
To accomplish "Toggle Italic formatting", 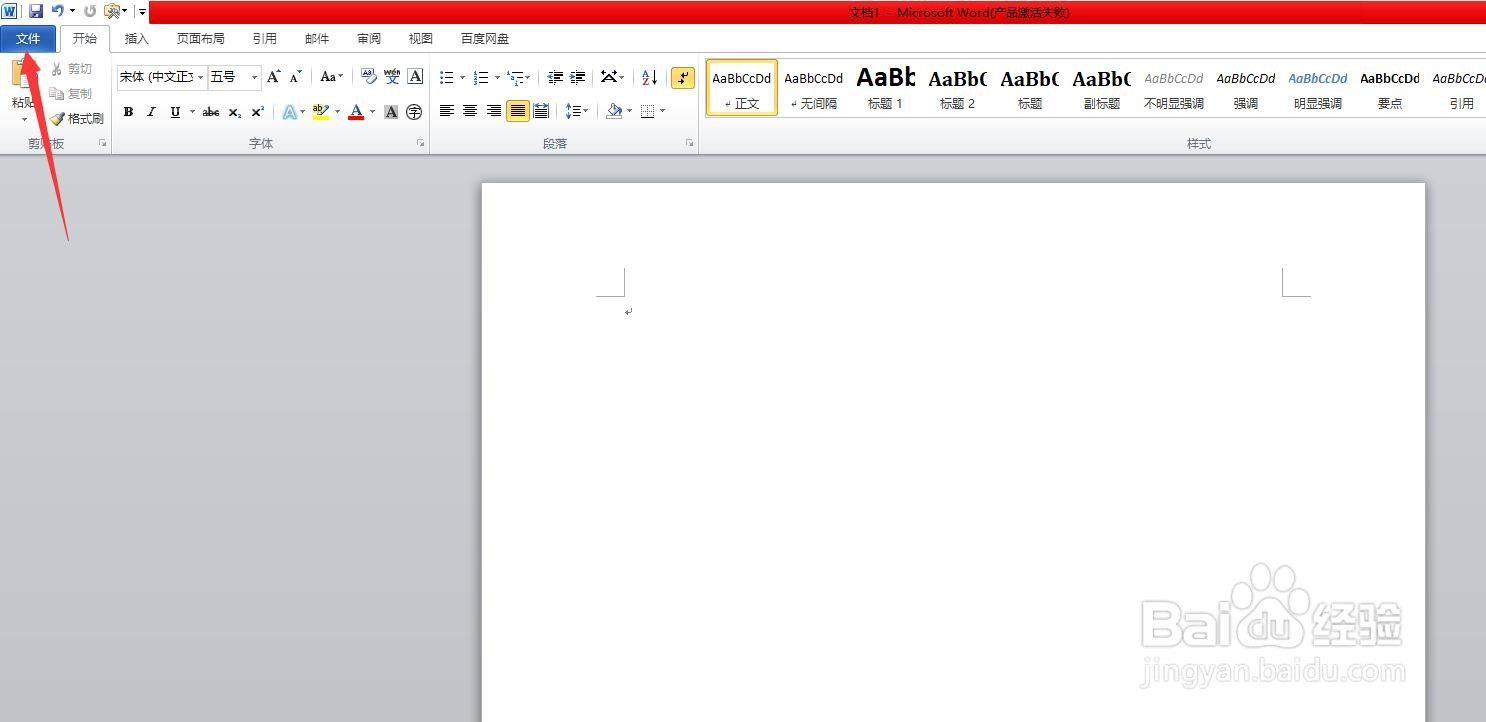I will [x=152, y=112].
